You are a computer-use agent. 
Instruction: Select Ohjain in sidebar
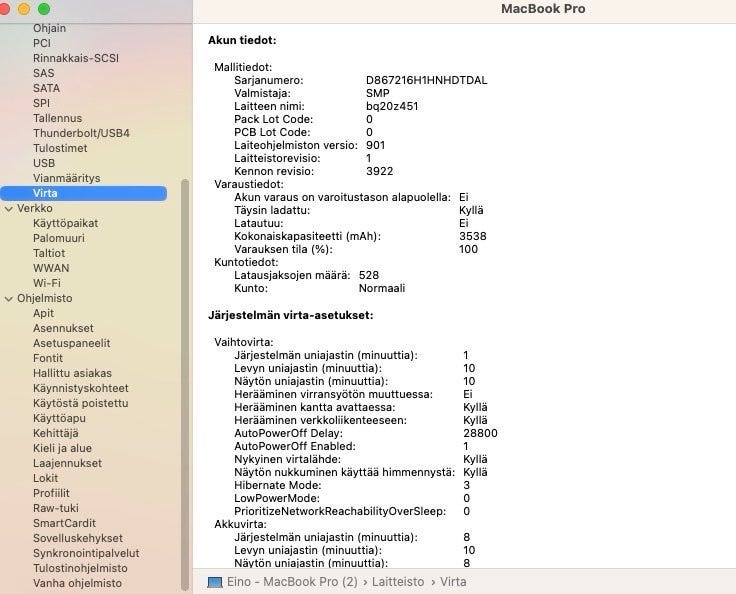pos(49,28)
